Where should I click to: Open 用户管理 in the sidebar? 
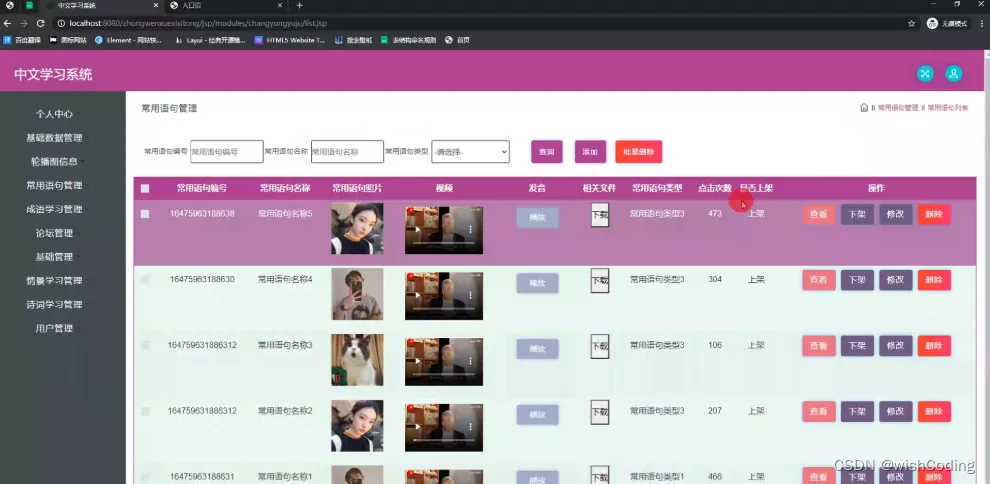point(54,328)
